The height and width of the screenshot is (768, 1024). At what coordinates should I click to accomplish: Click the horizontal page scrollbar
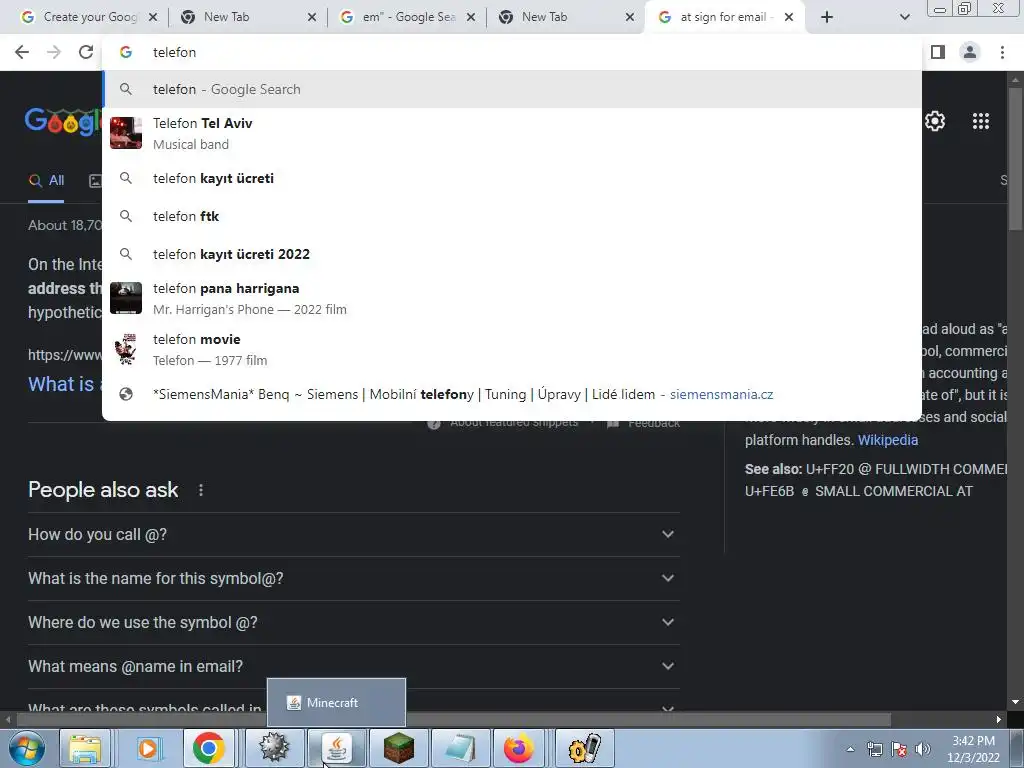453,720
